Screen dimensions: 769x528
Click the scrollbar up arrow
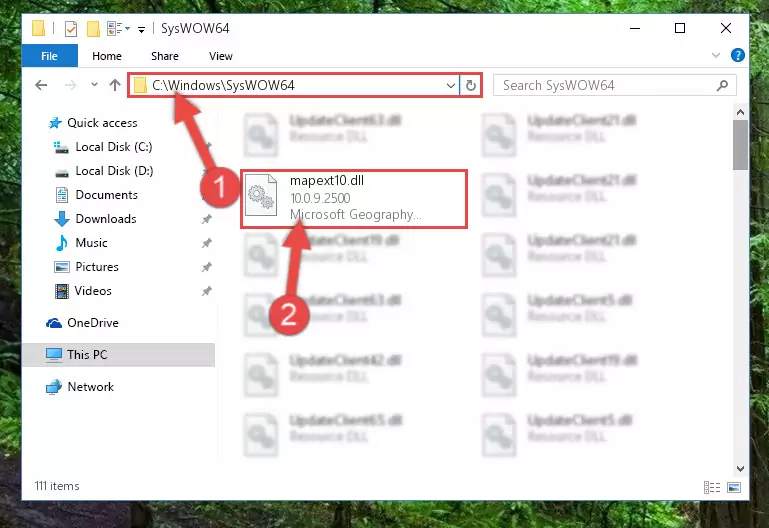point(740,112)
